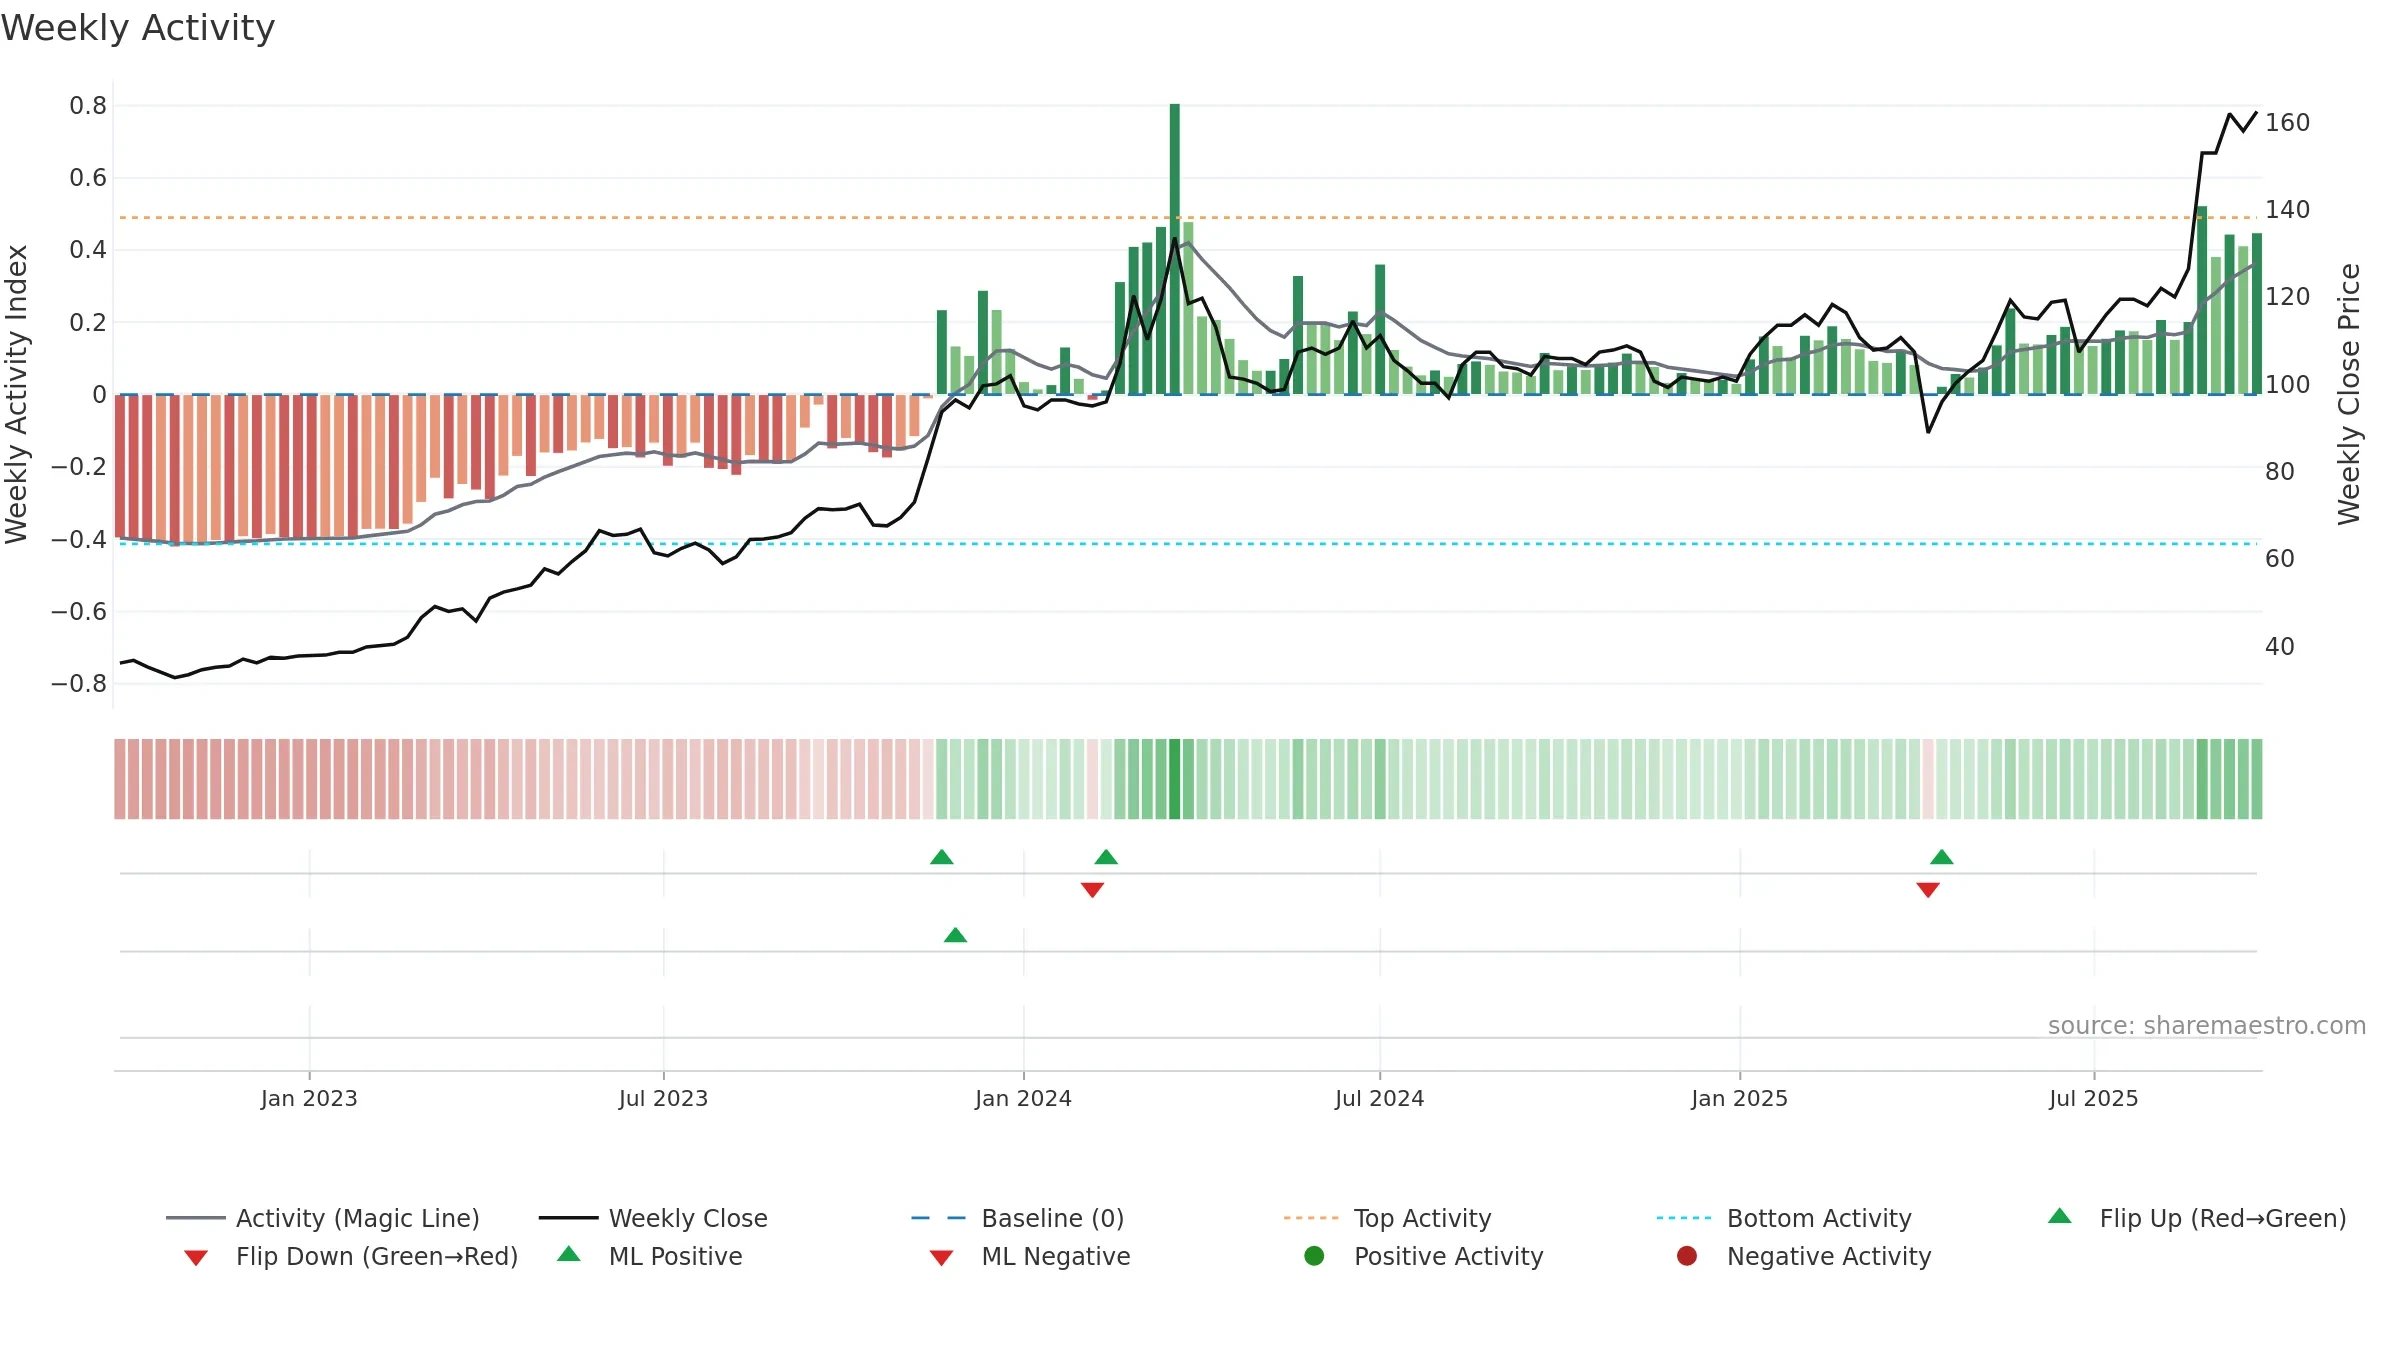The width and height of the screenshot is (2400, 1350).
Task: Click the tallest green activity bar near 0.8
Action: click(x=1175, y=249)
